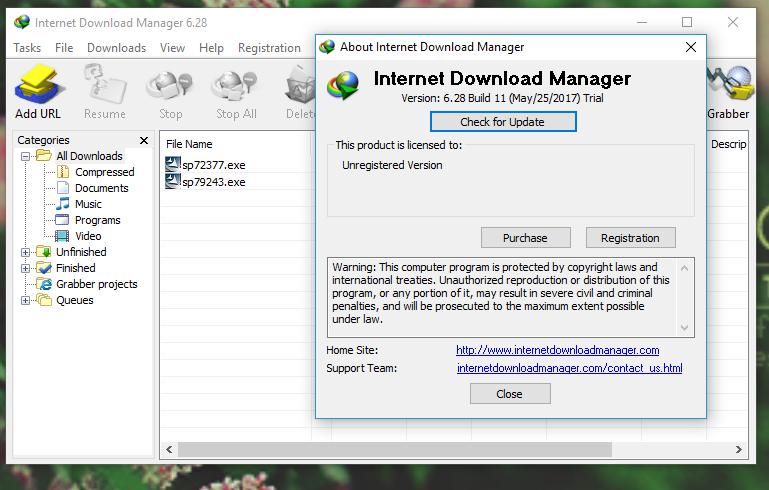Expand the Queues tree node
This screenshot has width=769, height=490.
pyautogui.click(x=26, y=300)
